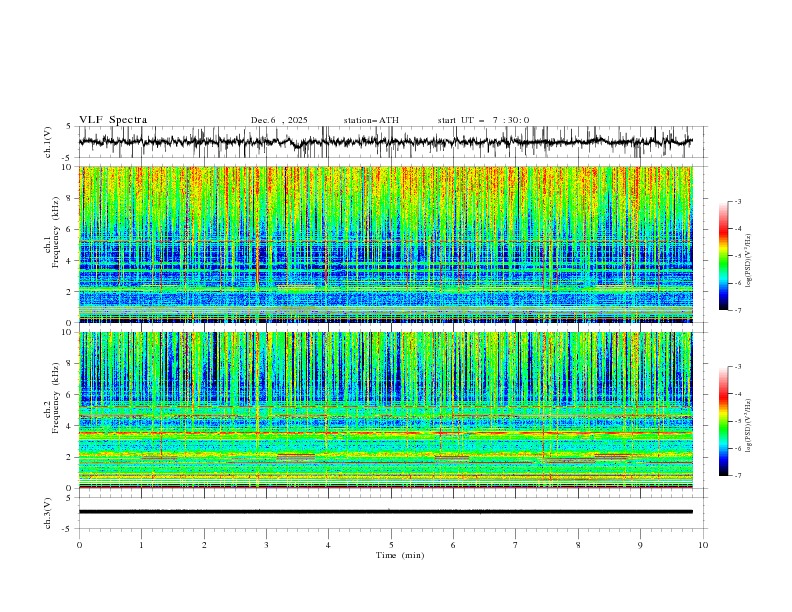
Task: Click the "VLF Spectra" title text
Action: (x=113, y=120)
